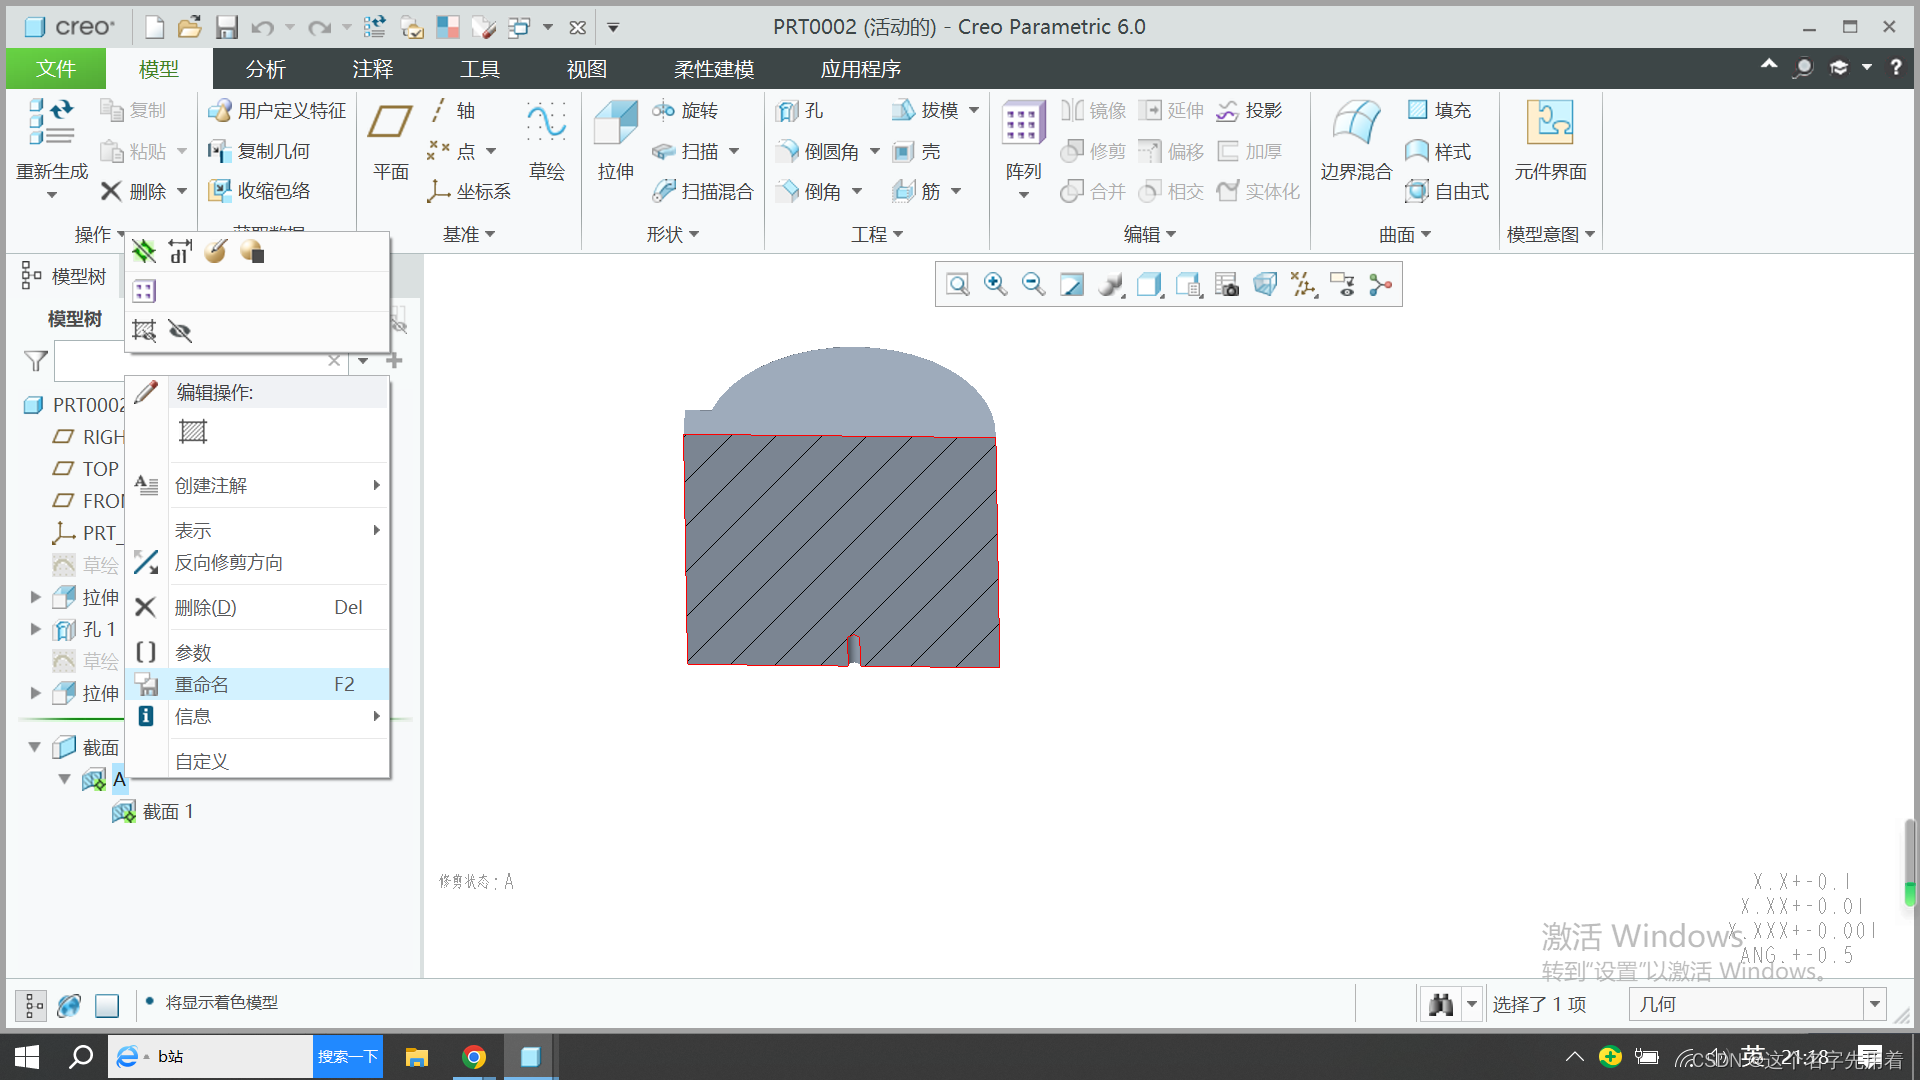Open the Boundary Blend (边界混合) tool
This screenshot has width=1920, height=1080.
(1356, 124)
